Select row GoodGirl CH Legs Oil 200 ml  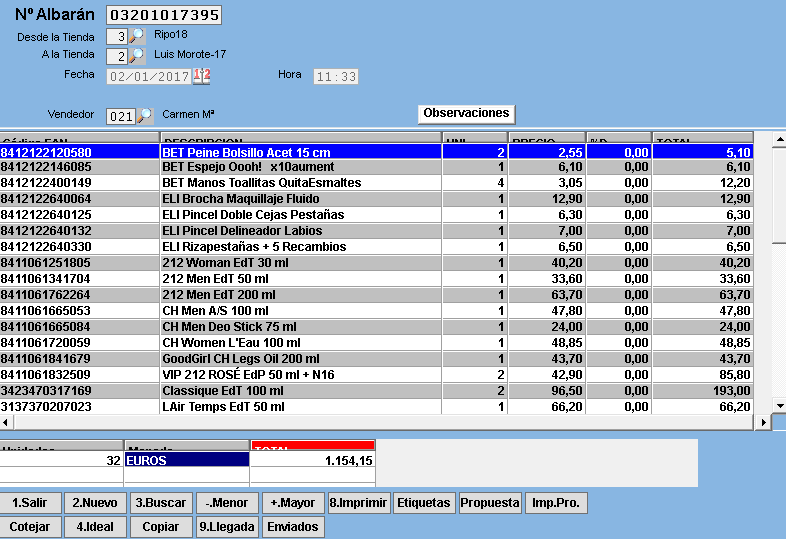point(376,359)
